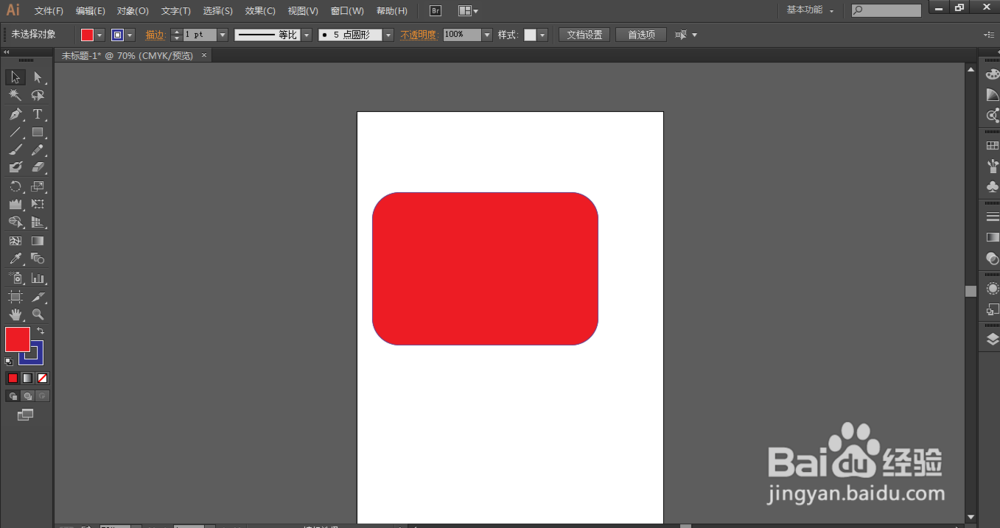Select the Mesh tool

point(15,241)
